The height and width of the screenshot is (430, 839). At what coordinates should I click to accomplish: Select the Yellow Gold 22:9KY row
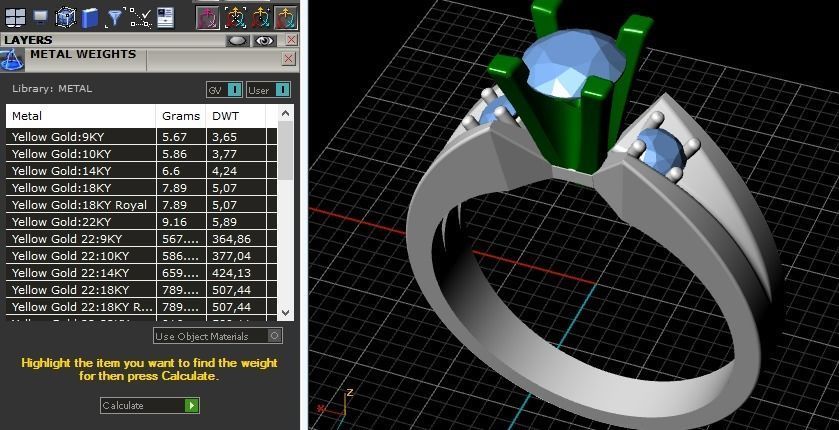tap(141, 239)
